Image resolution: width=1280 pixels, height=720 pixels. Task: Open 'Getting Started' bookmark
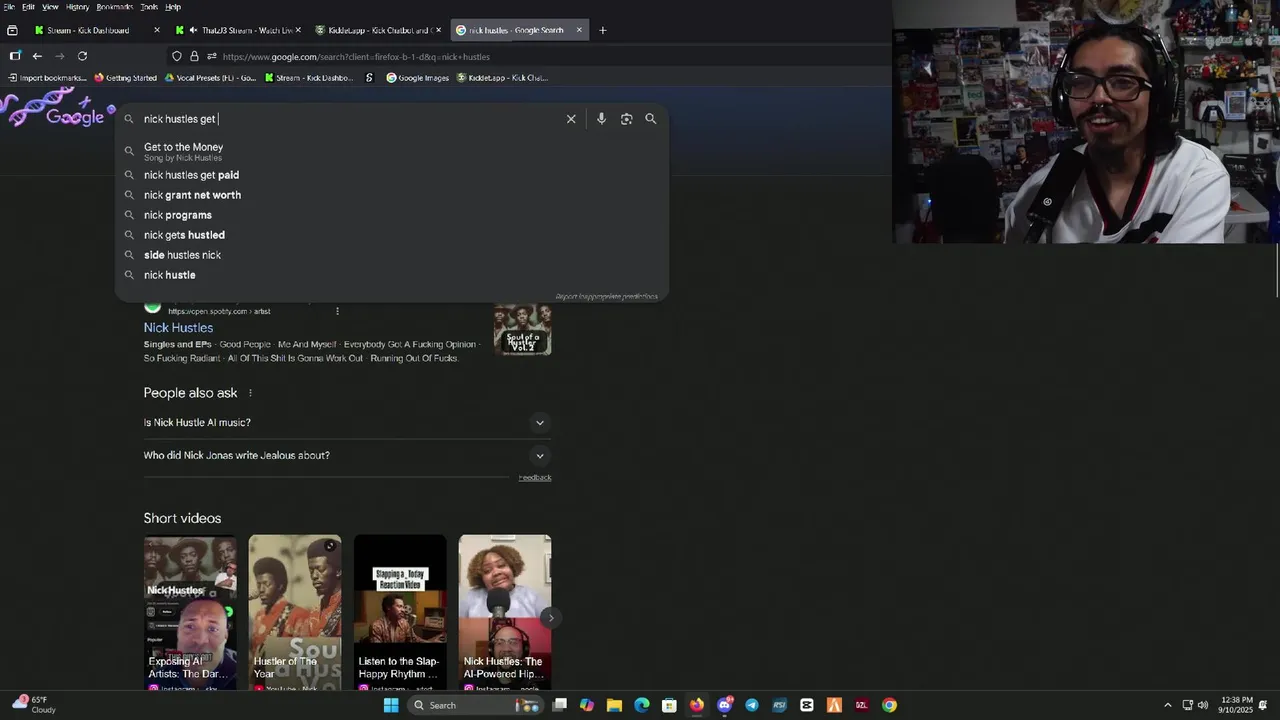click(x=125, y=78)
